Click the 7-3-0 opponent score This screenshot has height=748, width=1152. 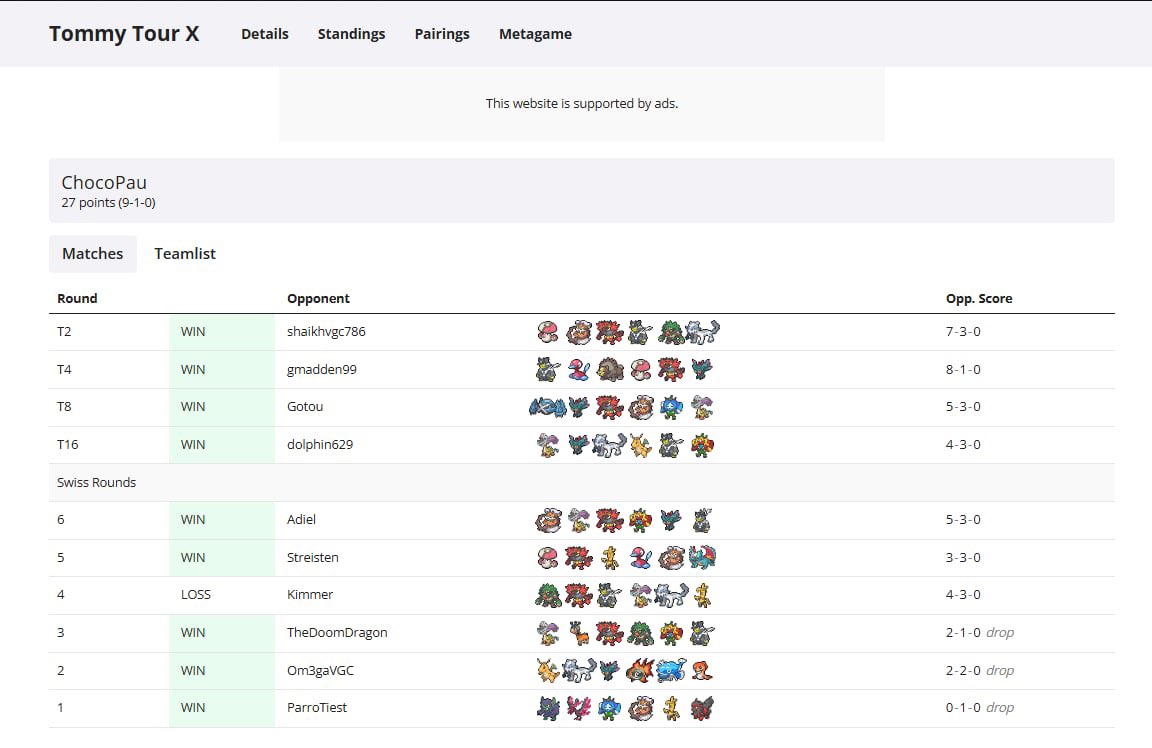(x=963, y=331)
